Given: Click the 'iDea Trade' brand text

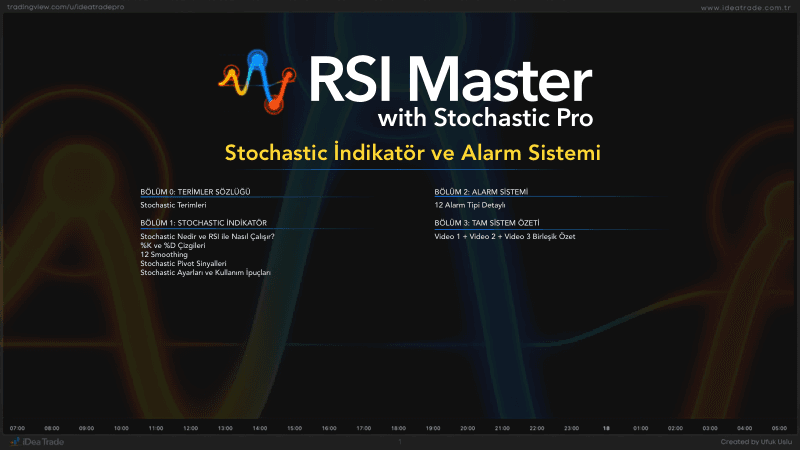Looking at the screenshot, I should click(x=43, y=442).
